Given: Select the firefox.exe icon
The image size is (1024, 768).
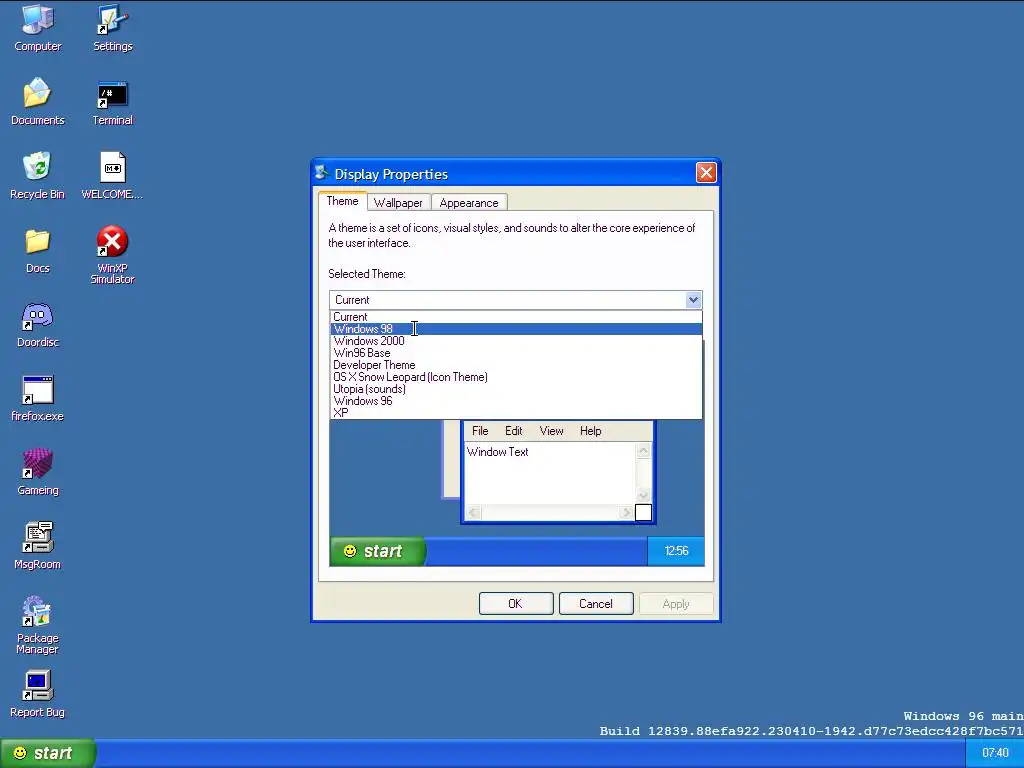Looking at the screenshot, I should 37,398.
